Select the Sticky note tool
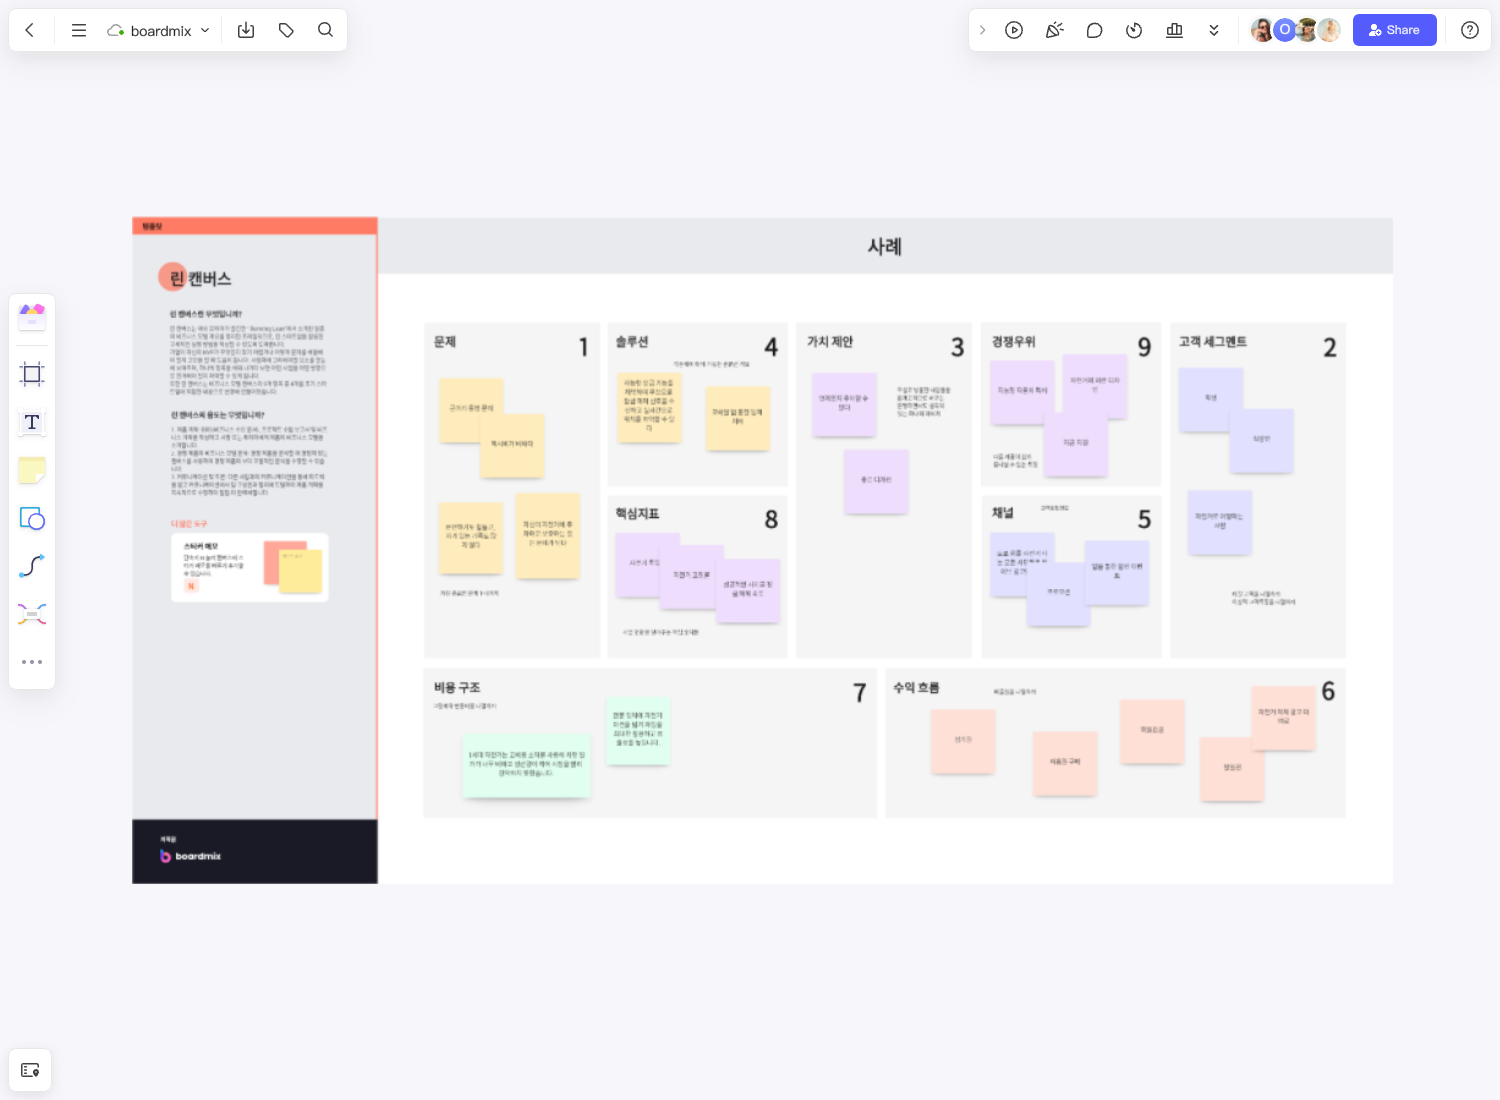Viewport: 1500px width, 1100px height. 32,470
